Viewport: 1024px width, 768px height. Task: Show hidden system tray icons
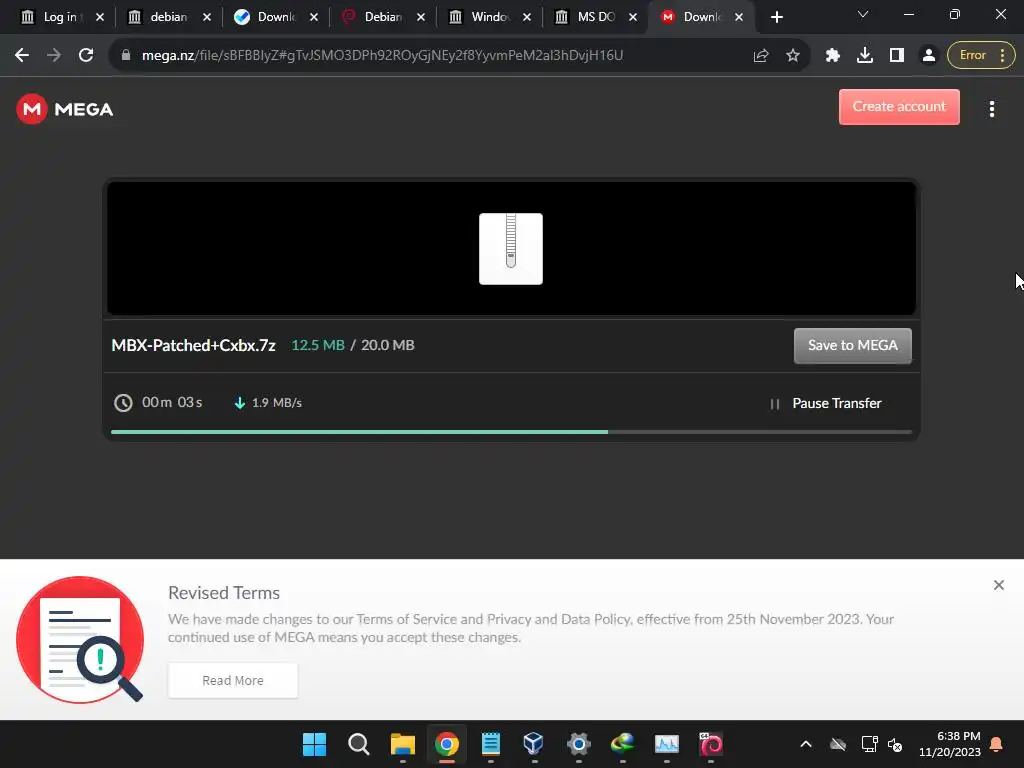tap(806, 744)
